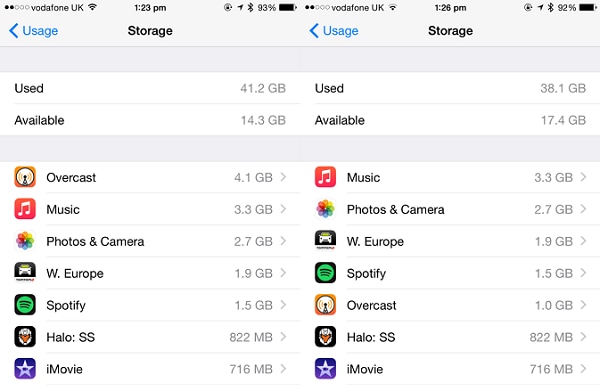
Task: Go back to Usage from the left Storage screen
Action: pos(34,31)
